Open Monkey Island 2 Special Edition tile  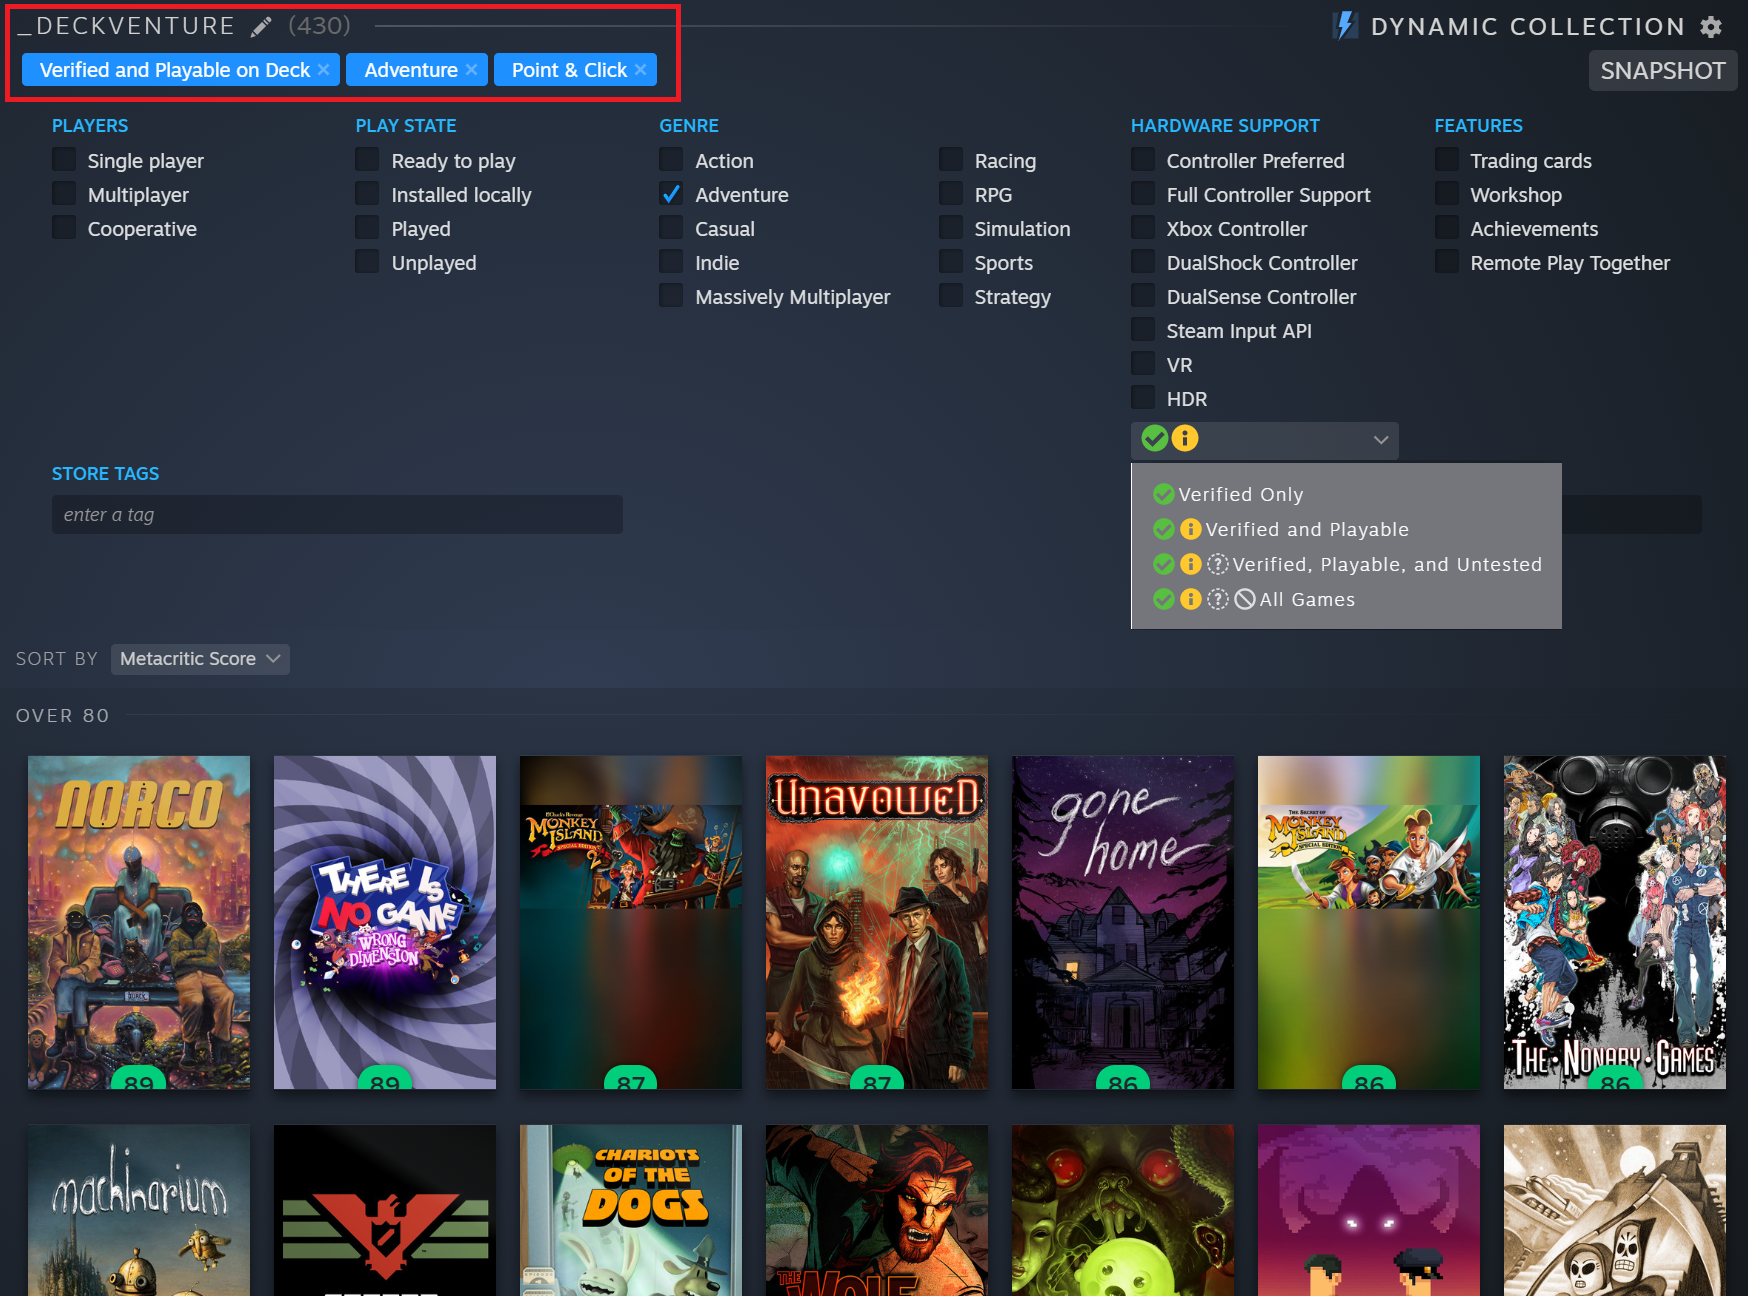pos(631,922)
